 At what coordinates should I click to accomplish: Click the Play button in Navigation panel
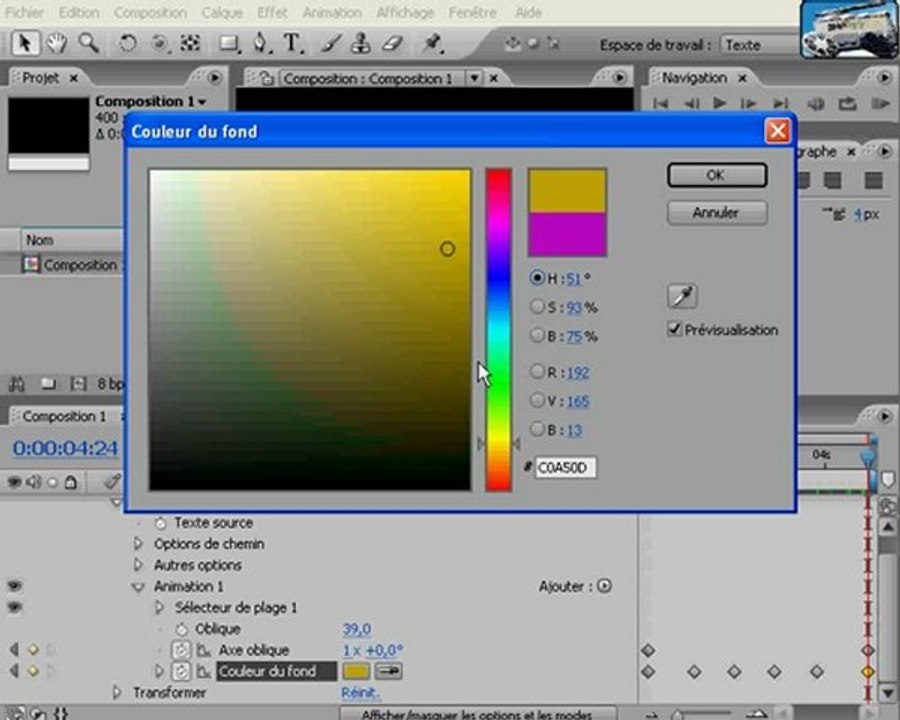coord(719,103)
